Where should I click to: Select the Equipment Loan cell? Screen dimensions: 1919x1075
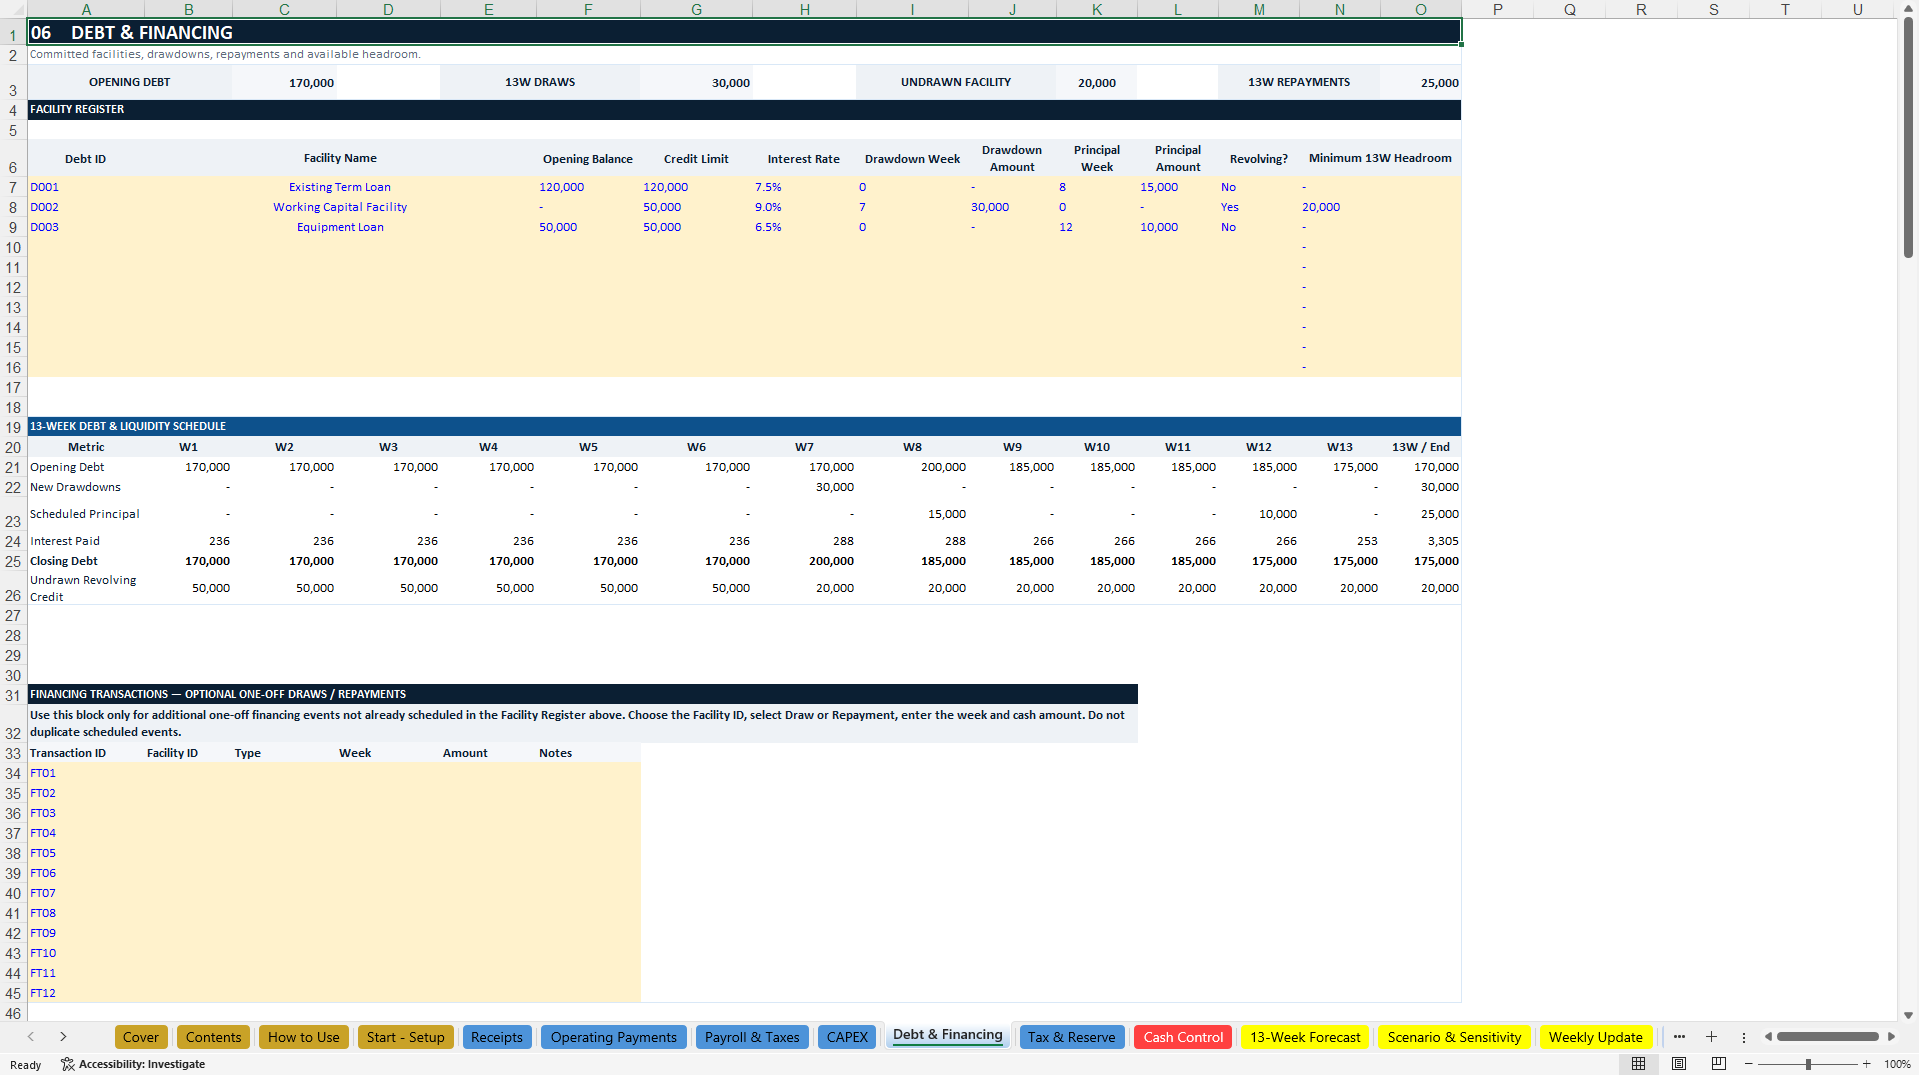(340, 227)
